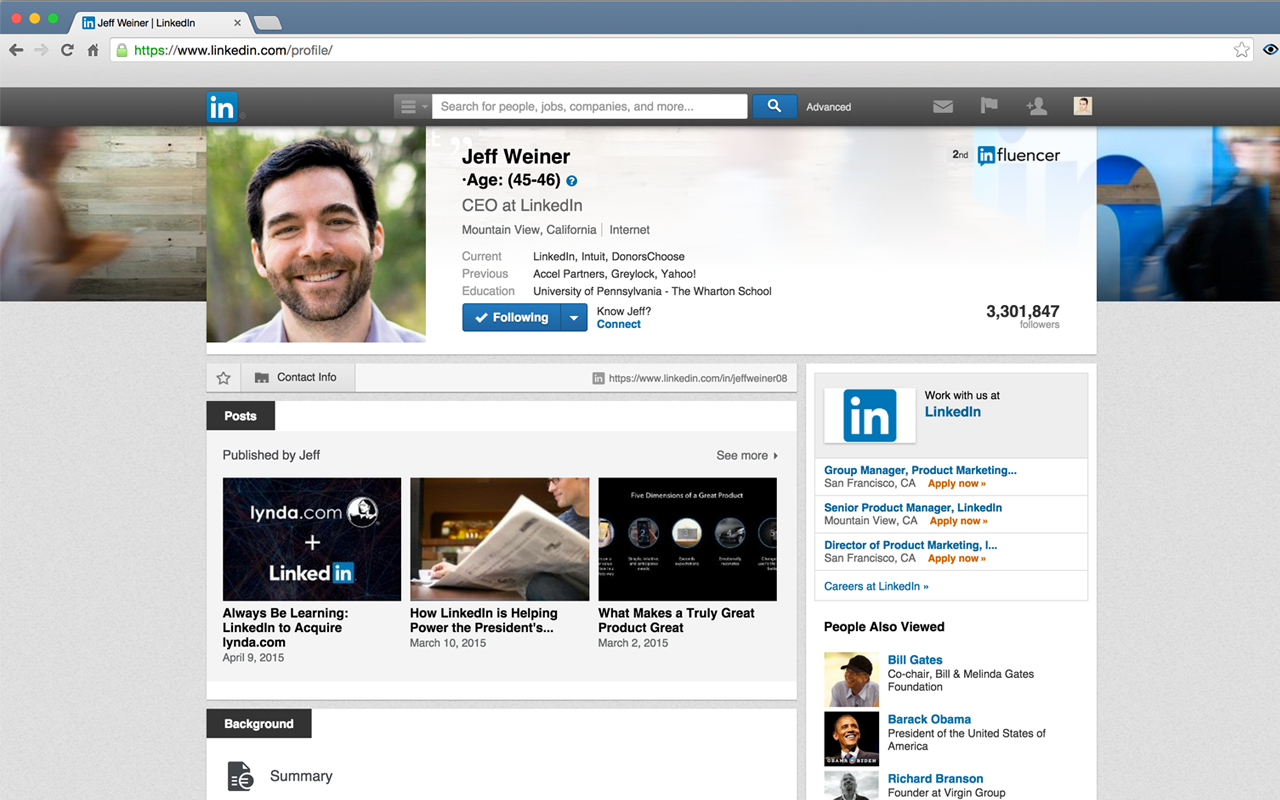Click Barack Obama profile photo

click(851, 739)
